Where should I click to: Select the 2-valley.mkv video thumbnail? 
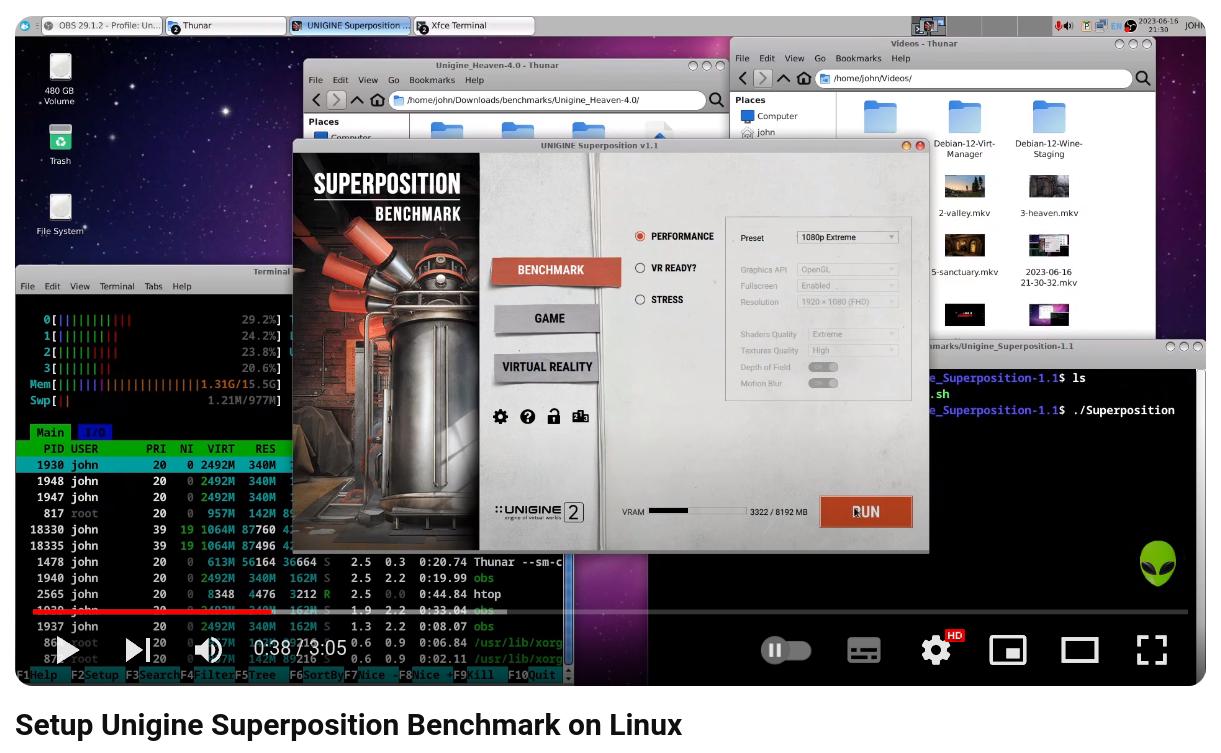pos(964,187)
